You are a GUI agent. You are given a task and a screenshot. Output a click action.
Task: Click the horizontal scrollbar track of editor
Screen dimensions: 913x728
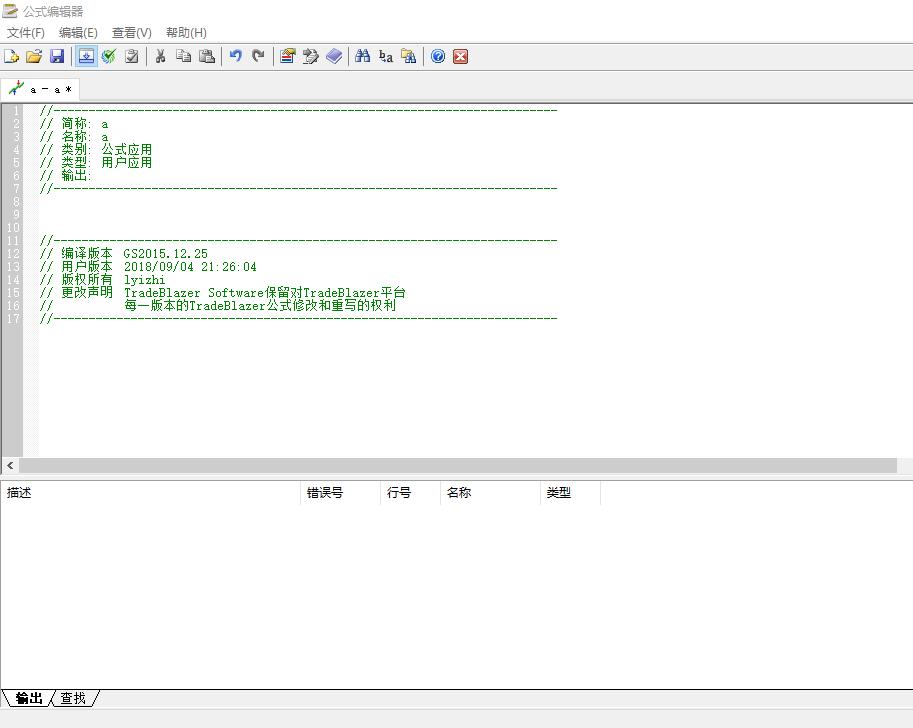(458, 465)
